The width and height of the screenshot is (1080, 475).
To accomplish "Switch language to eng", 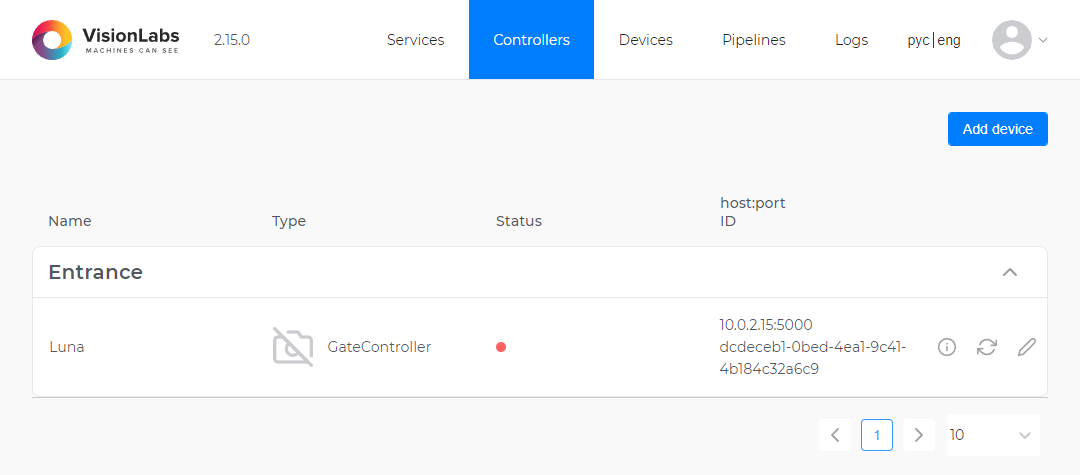I will pyautogui.click(x=949, y=41).
